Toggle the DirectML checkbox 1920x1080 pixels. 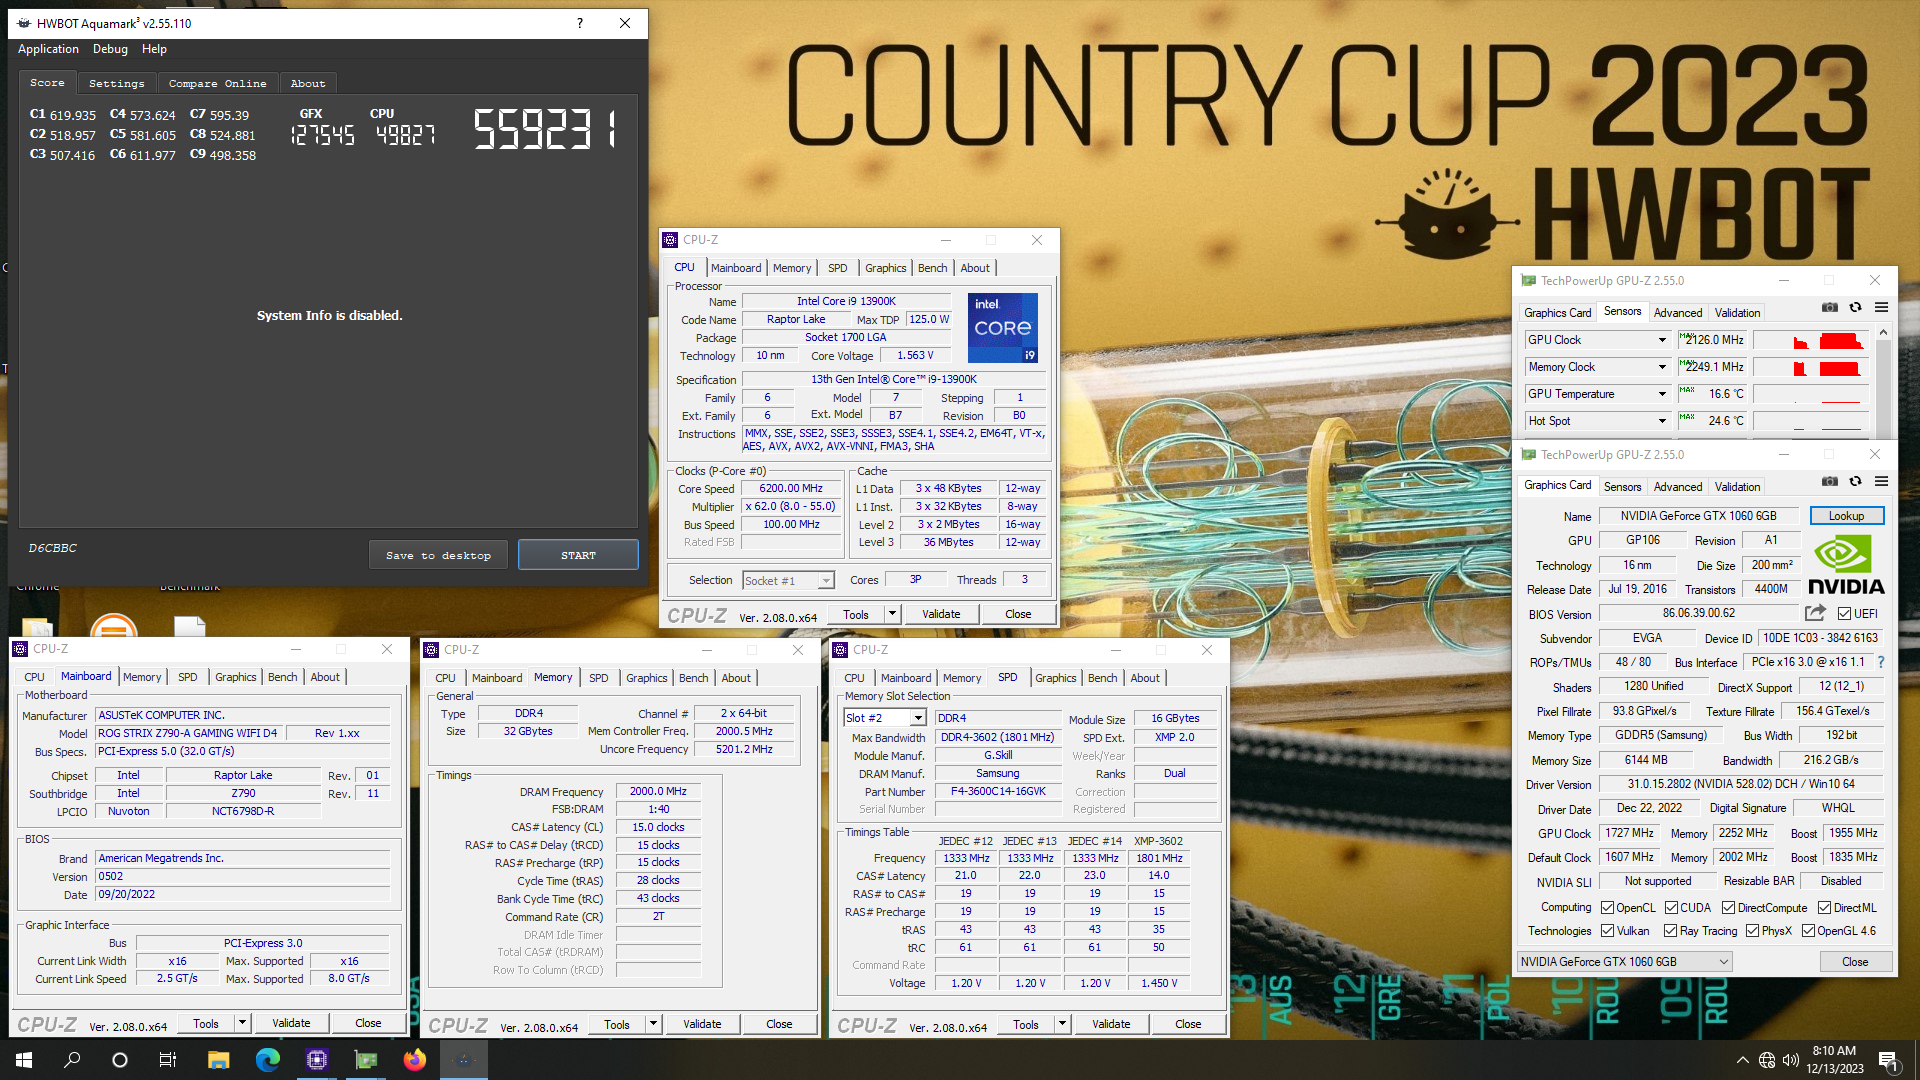coord(1824,908)
